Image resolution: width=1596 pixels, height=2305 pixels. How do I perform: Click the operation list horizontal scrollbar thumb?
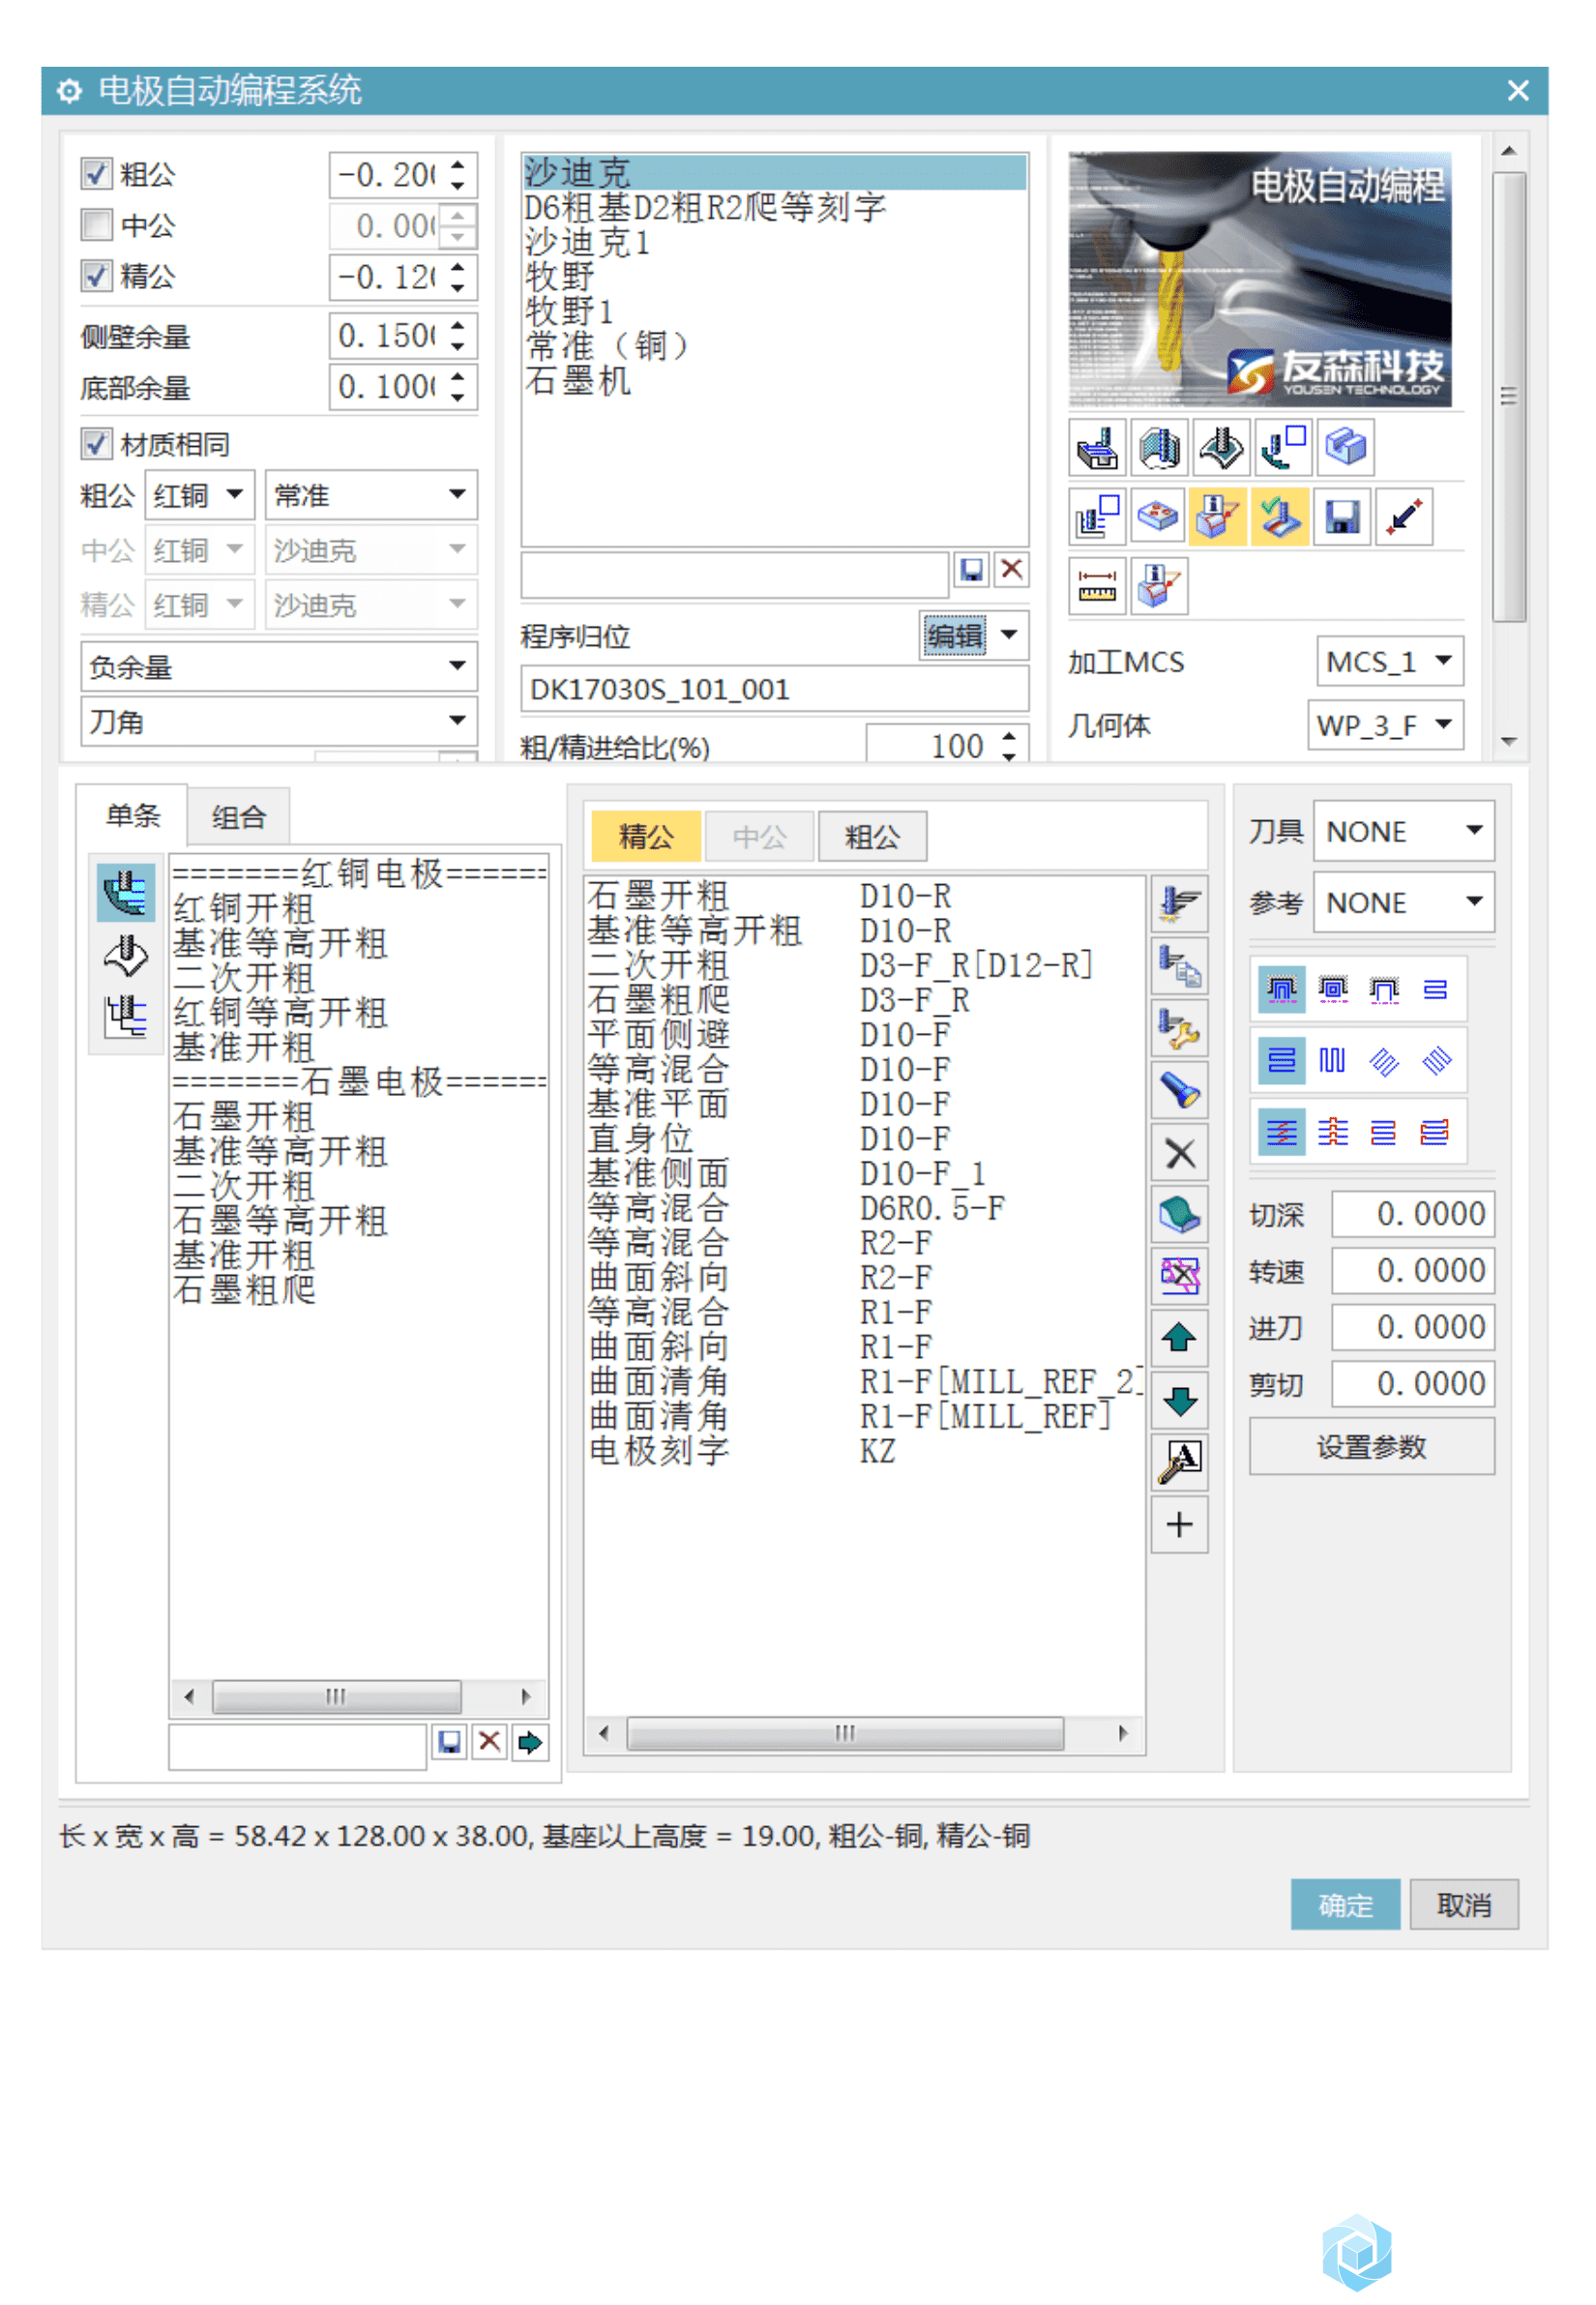[845, 1733]
